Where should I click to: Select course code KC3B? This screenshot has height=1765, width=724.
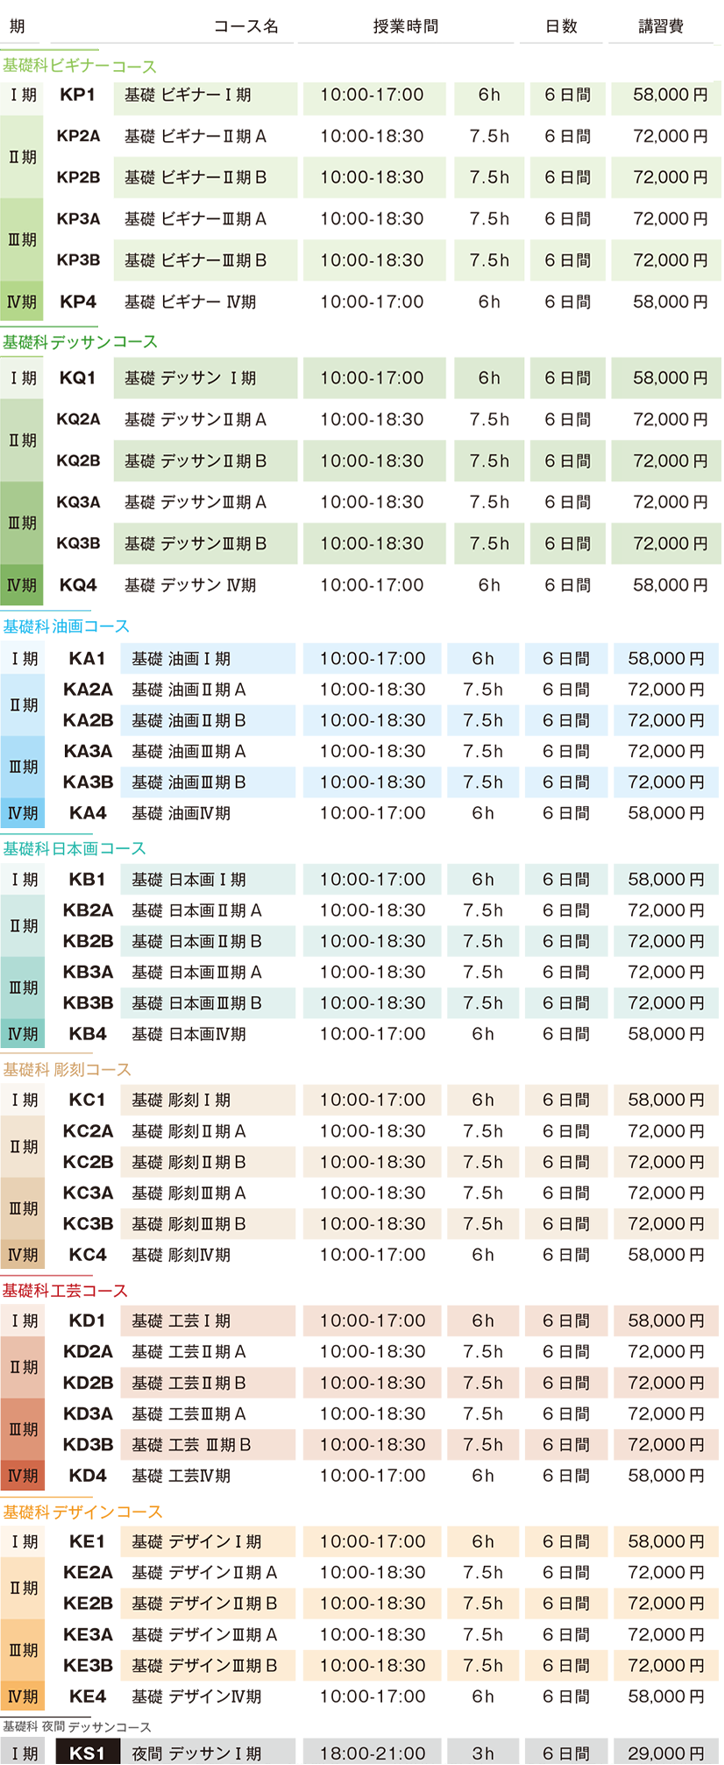88,1224
